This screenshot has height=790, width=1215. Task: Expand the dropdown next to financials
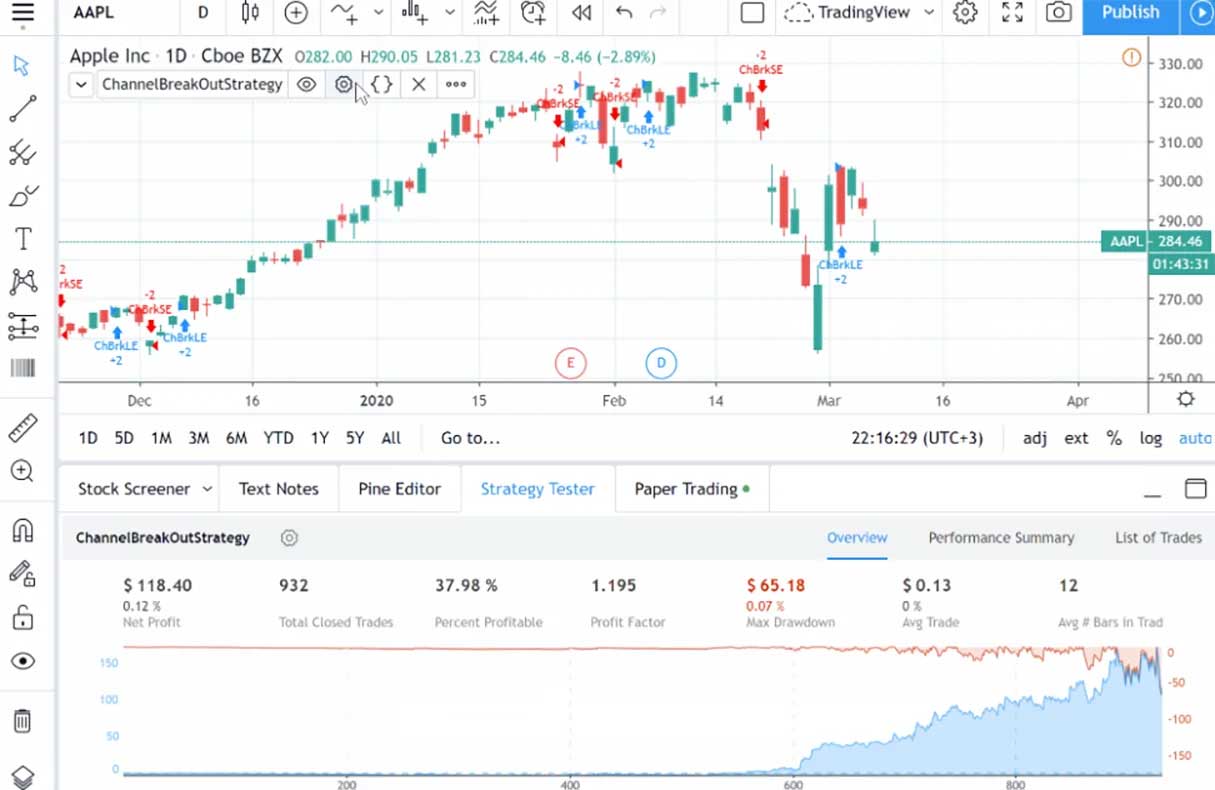[x=450, y=13]
